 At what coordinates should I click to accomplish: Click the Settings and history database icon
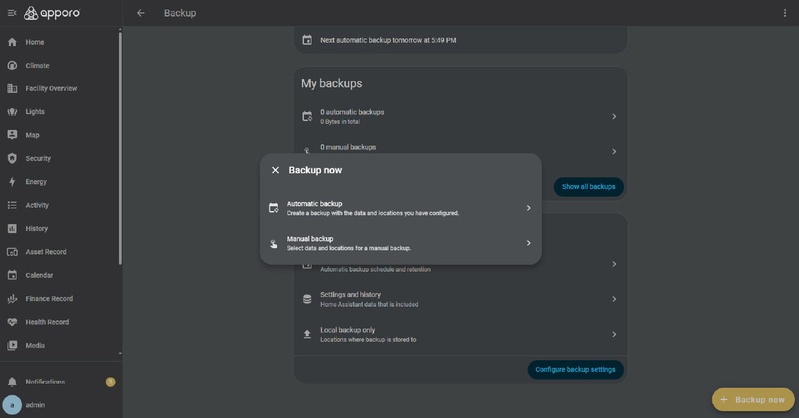(x=307, y=299)
